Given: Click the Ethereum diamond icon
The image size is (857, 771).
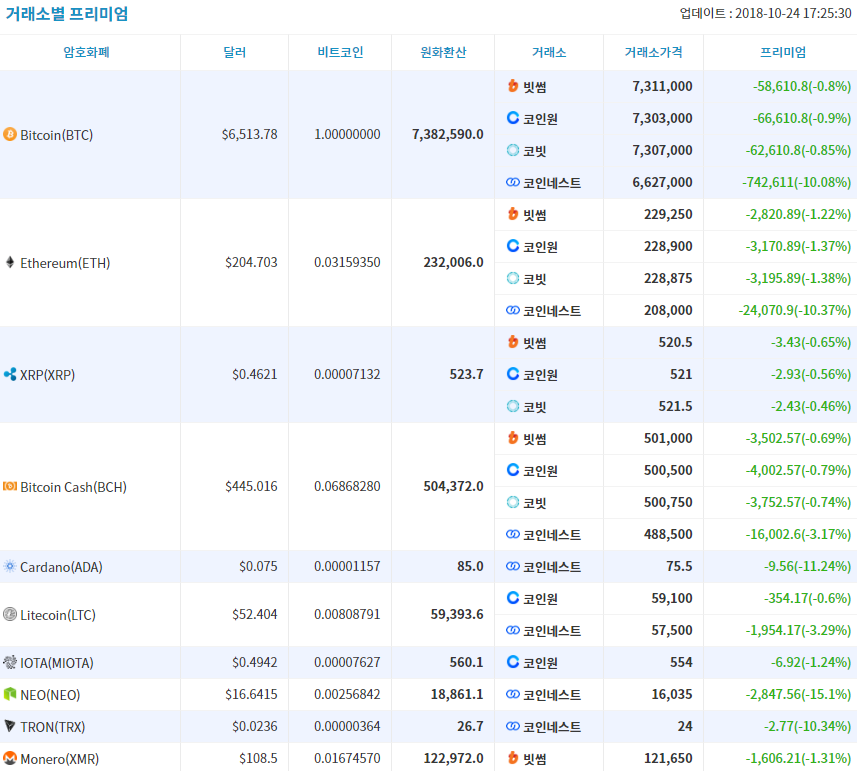Looking at the screenshot, I should [10, 262].
